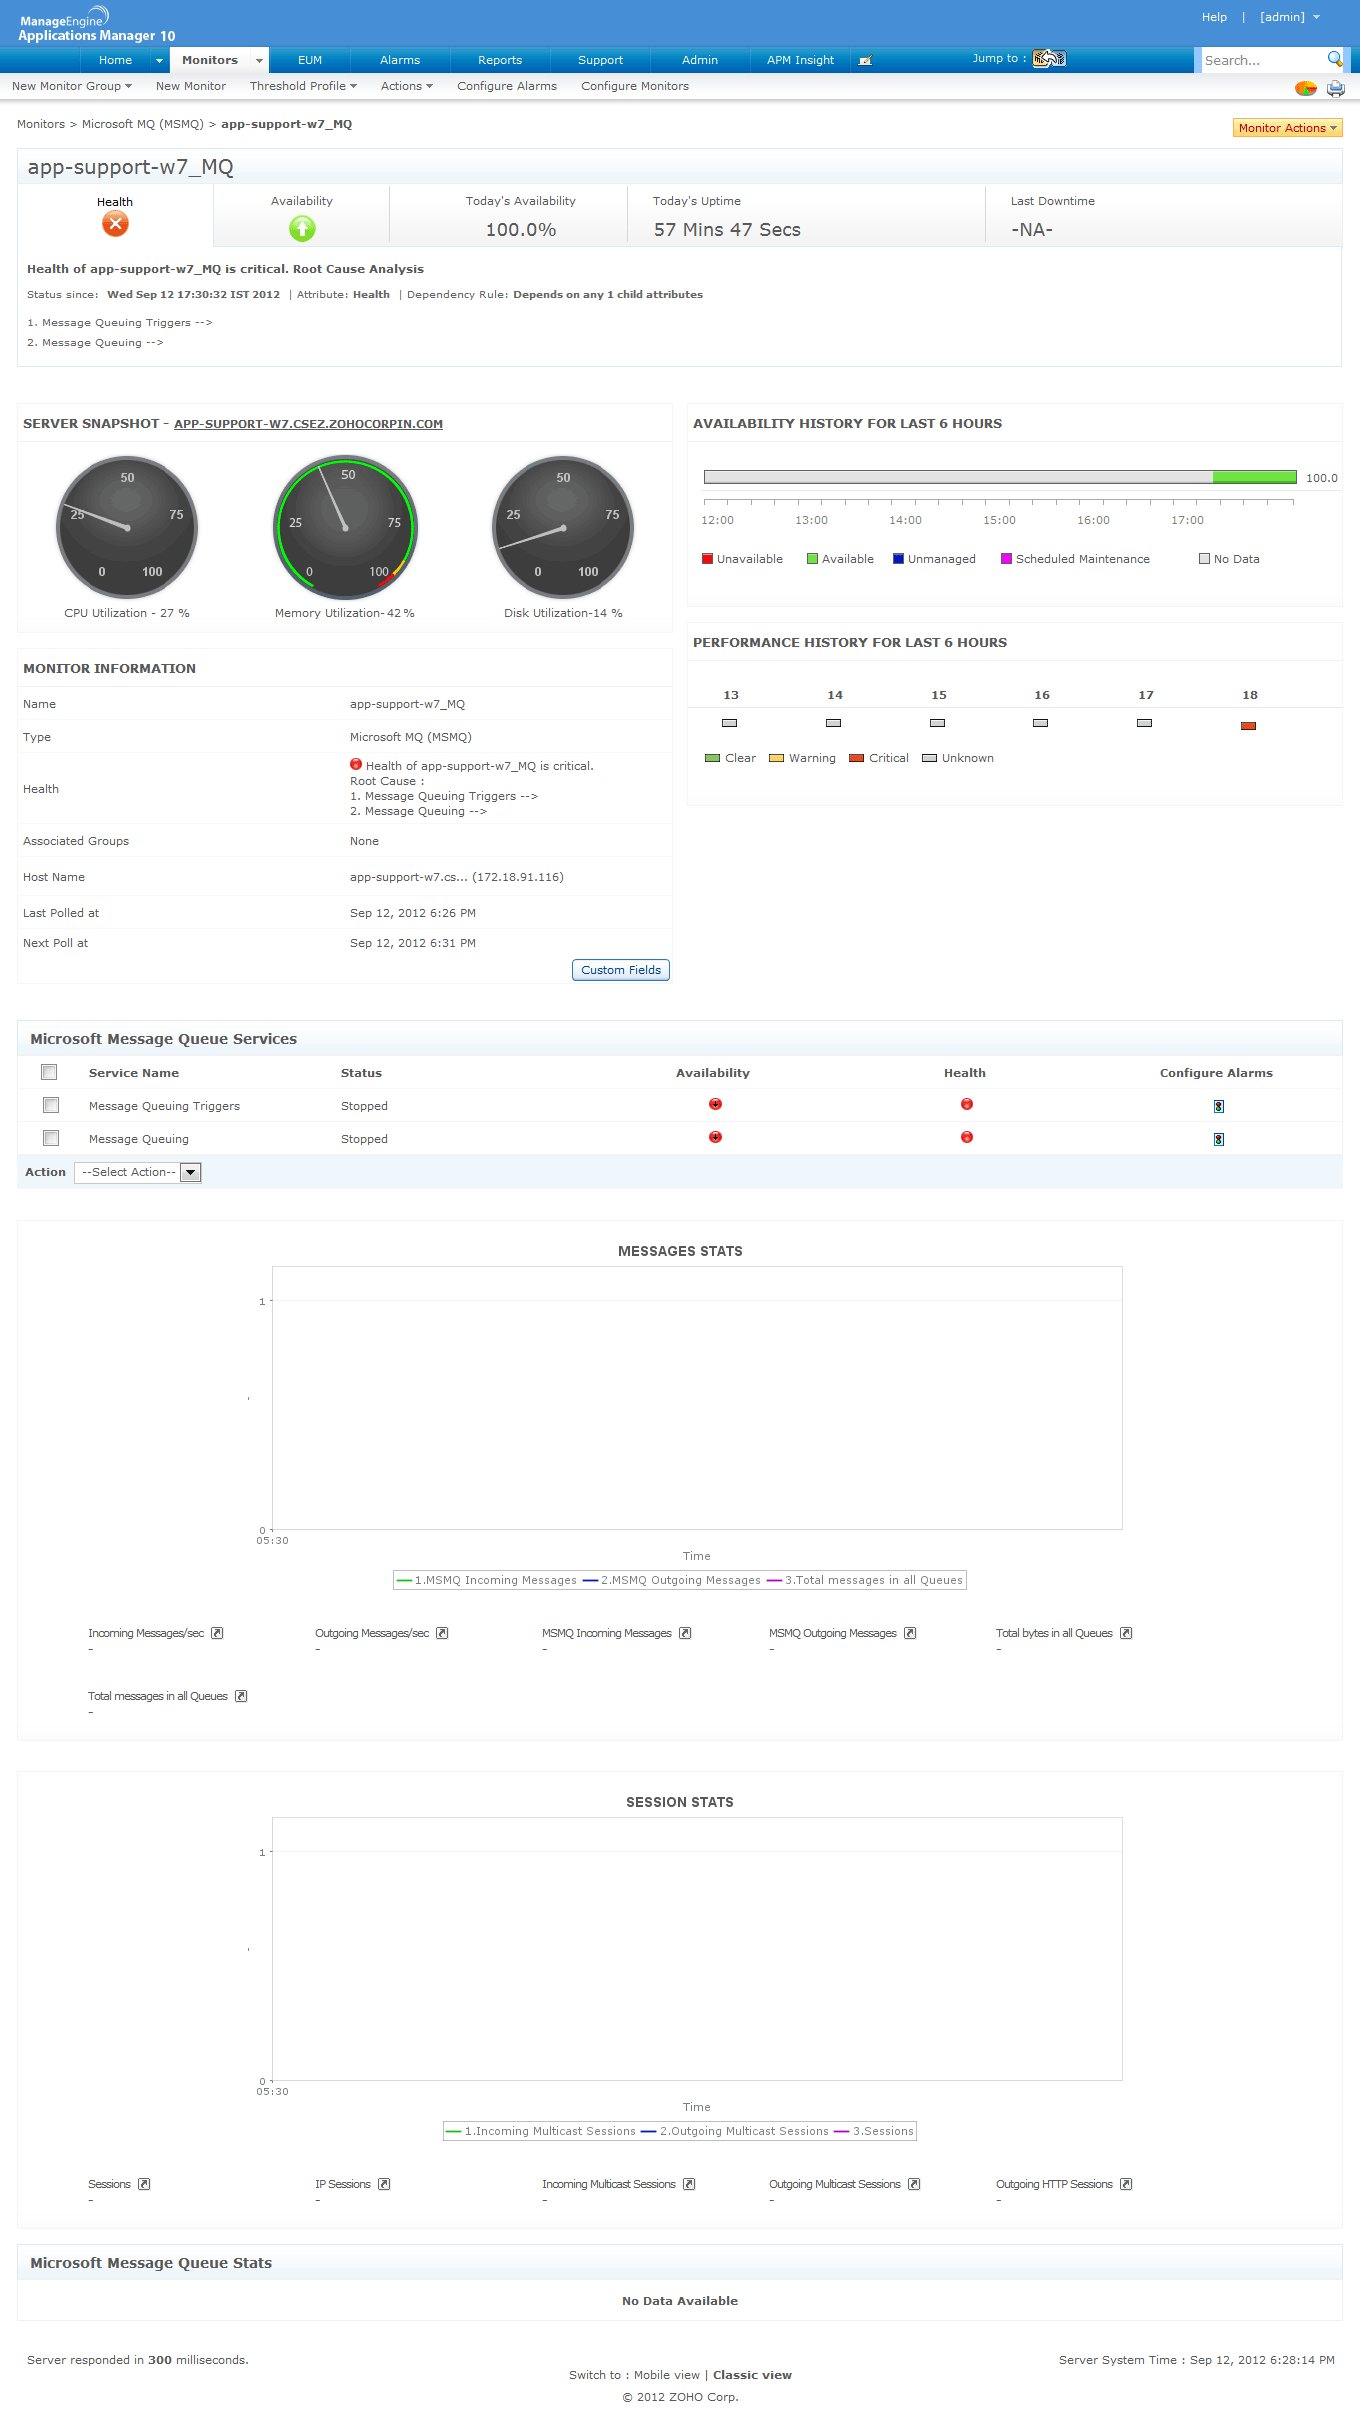Open the Configure Monitors link
This screenshot has width=1360, height=2410.
pyautogui.click(x=635, y=86)
